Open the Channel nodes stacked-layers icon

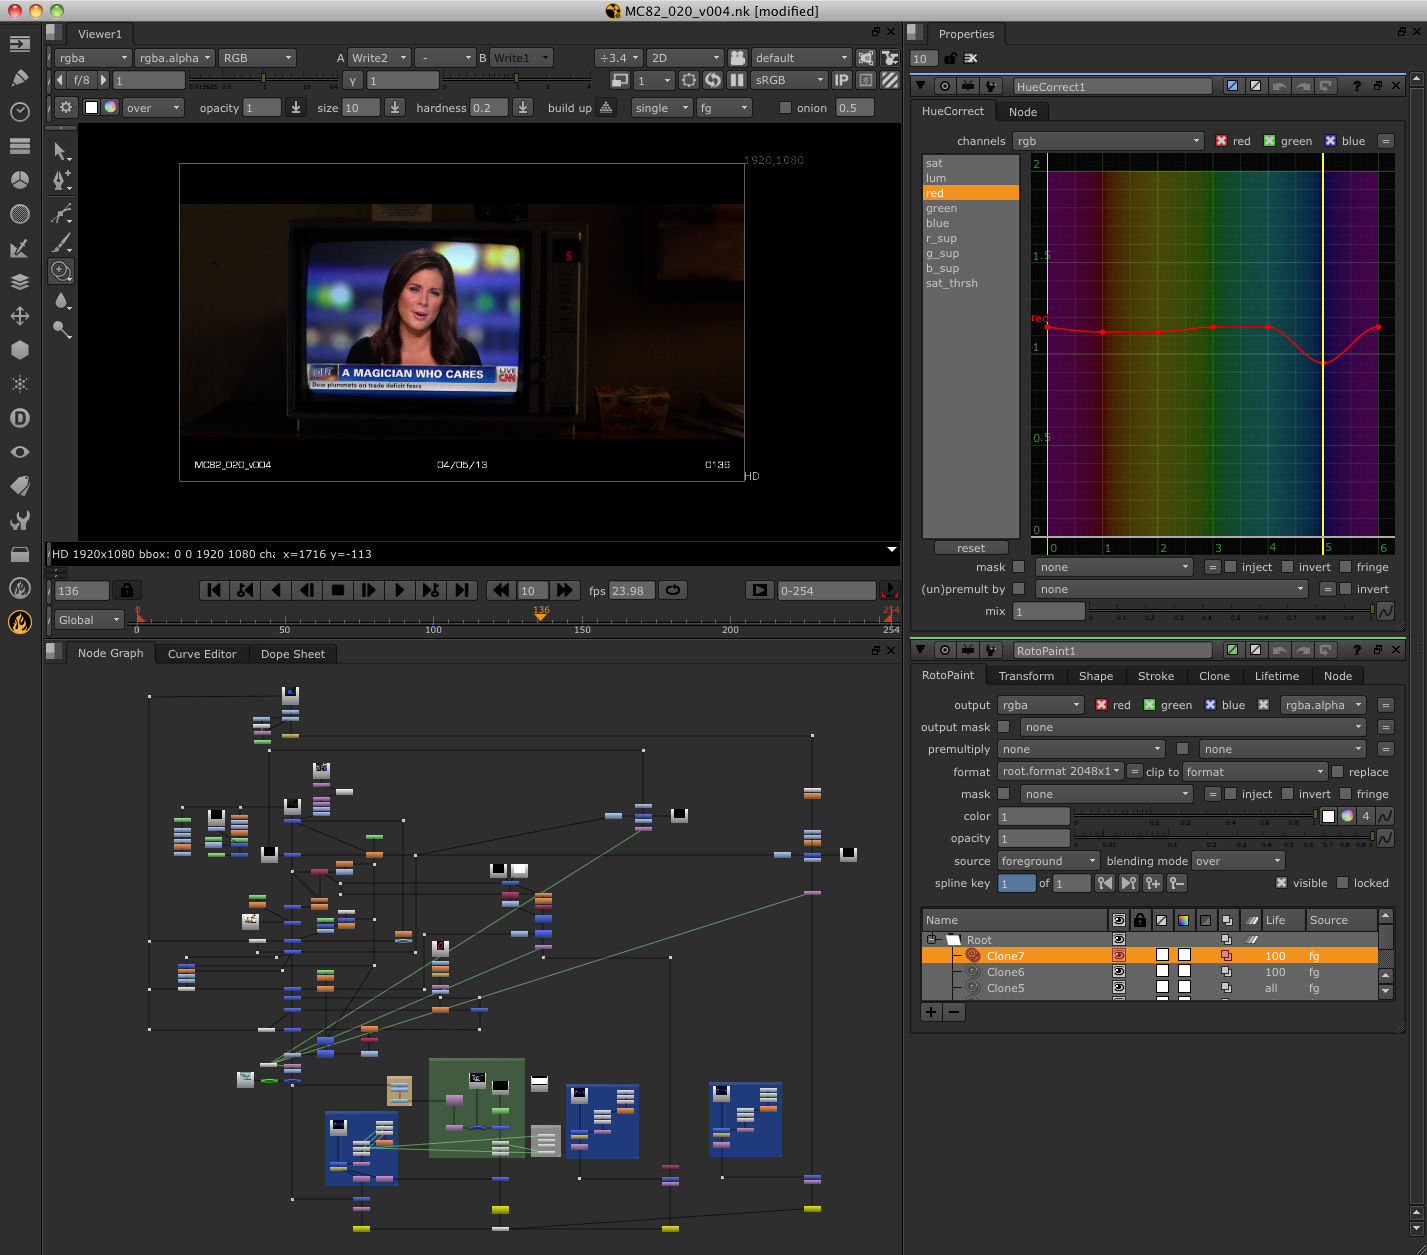[19, 146]
